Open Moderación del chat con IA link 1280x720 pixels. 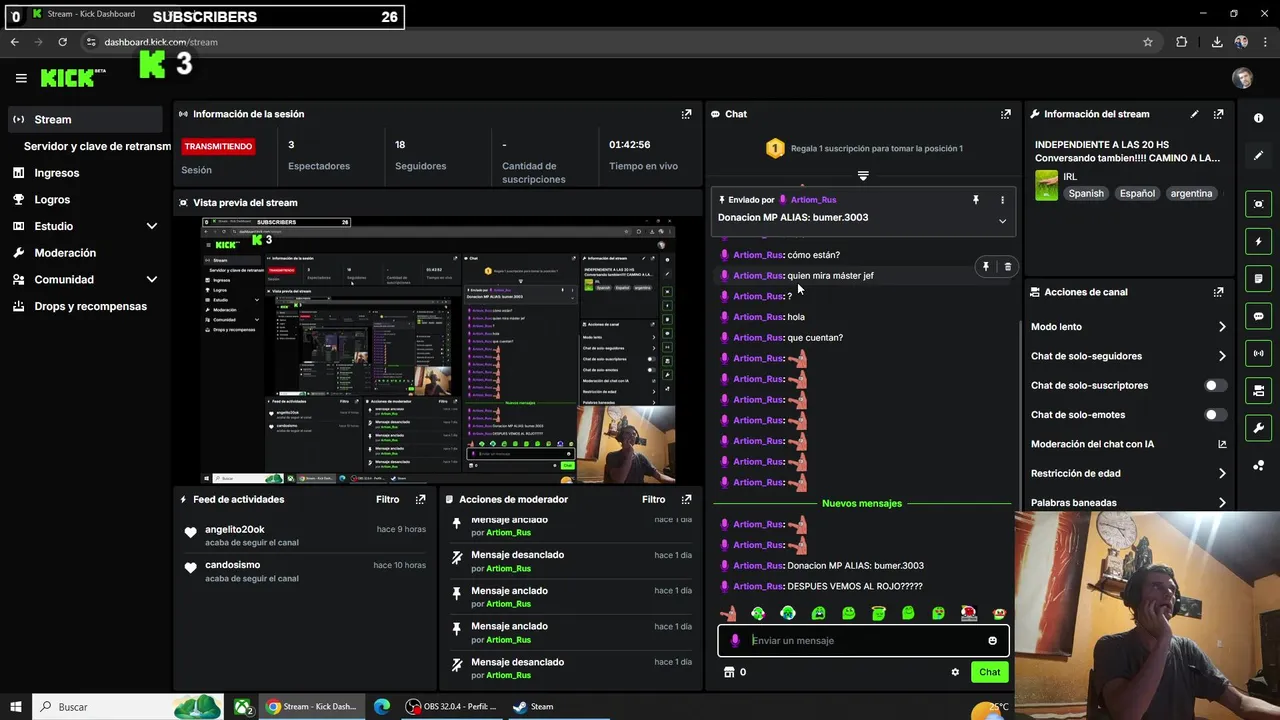[x=1128, y=444]
